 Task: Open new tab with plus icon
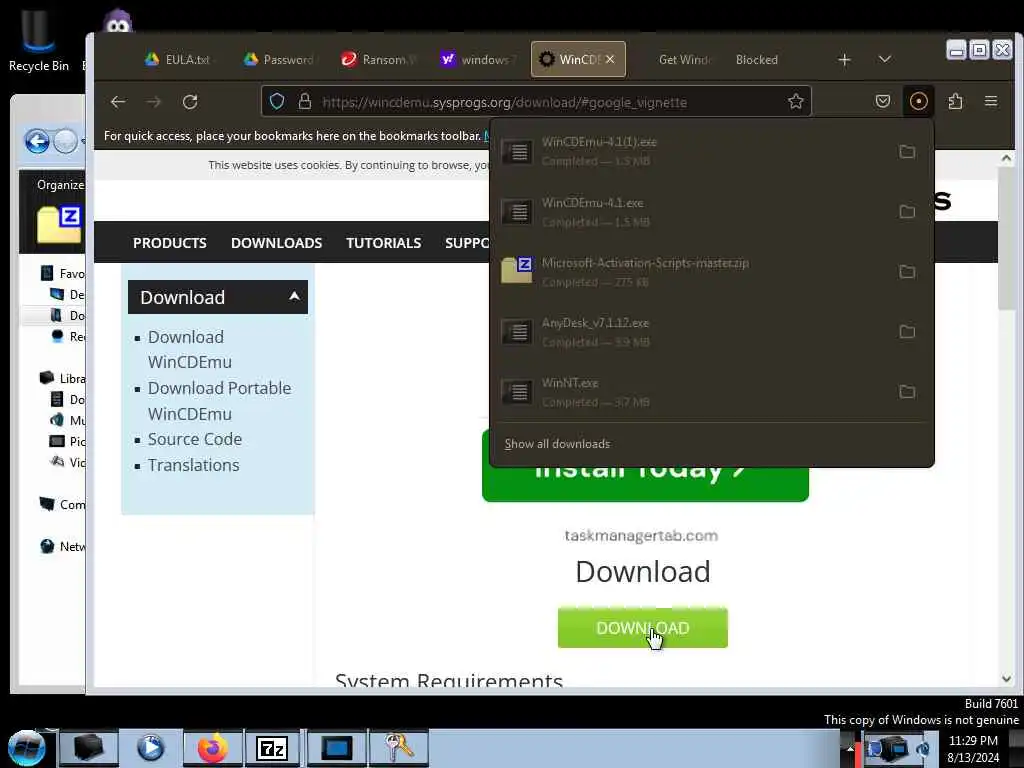tap(844, 60)
